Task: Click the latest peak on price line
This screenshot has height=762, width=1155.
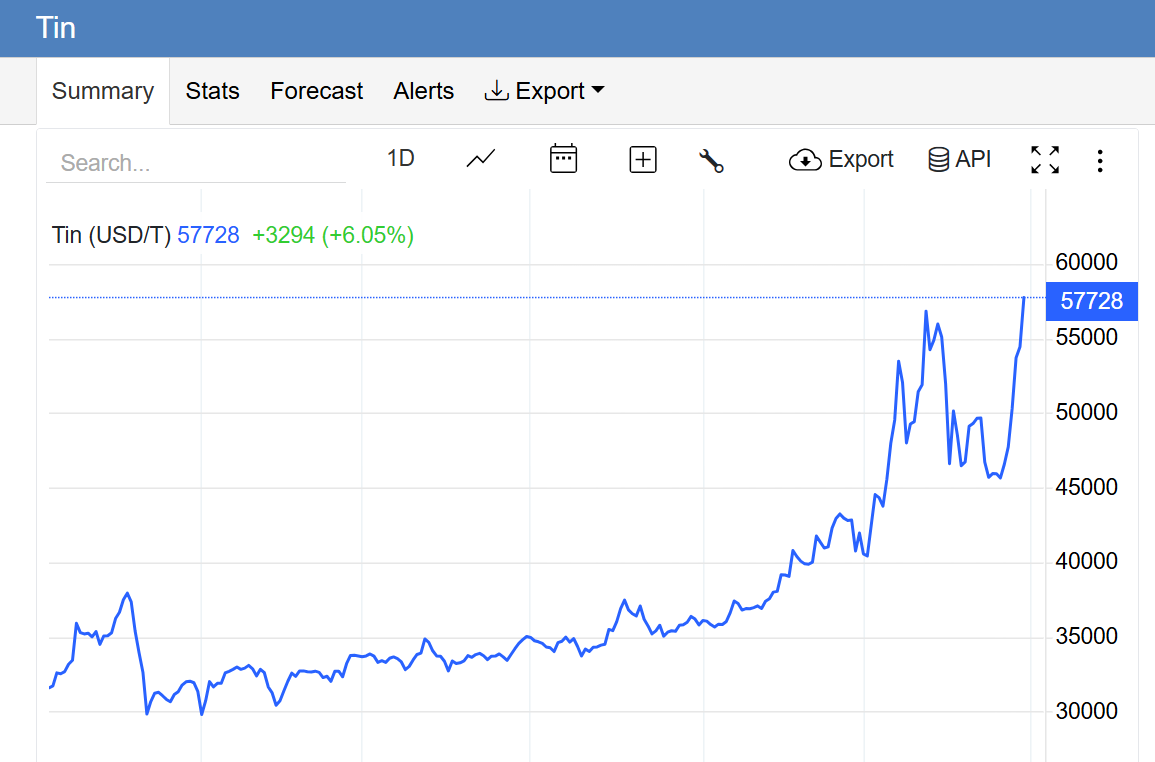Action: pyautogui.click(x=1024, y=298)
